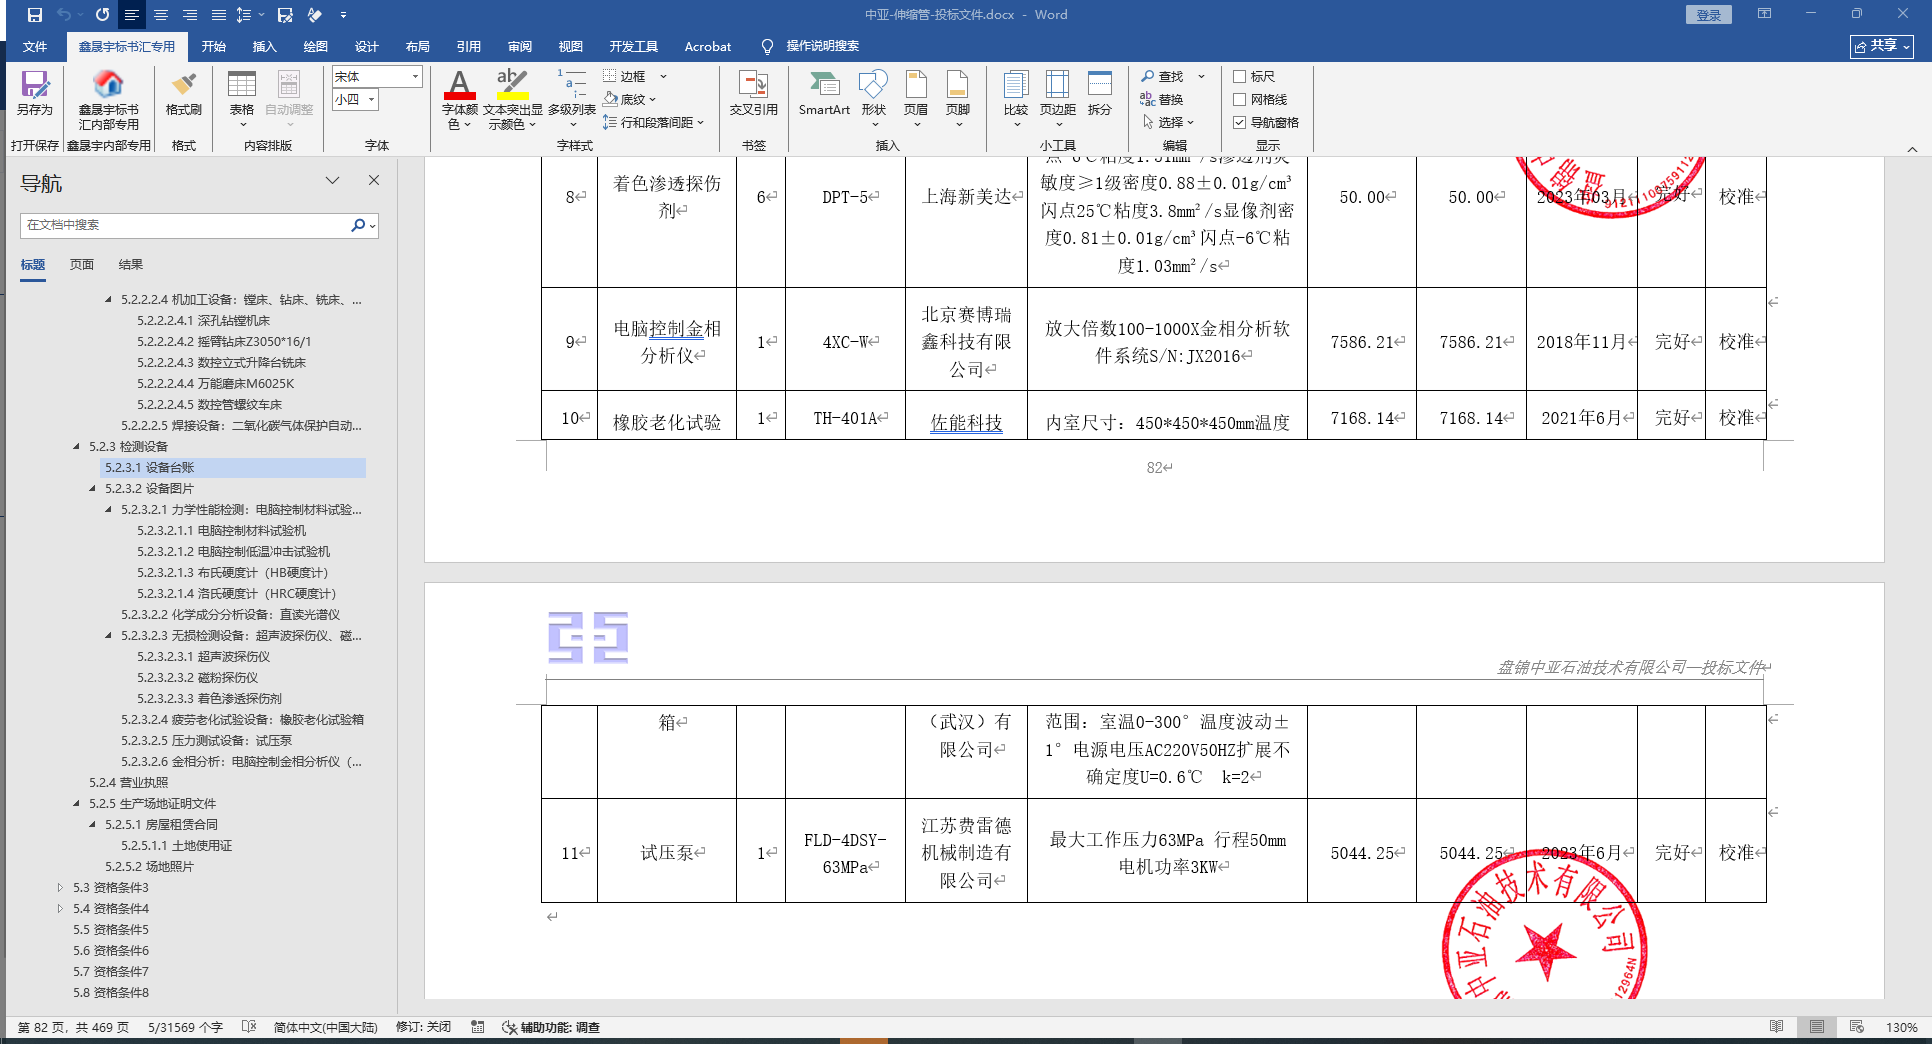Switch to 结果 tab in navigation pane
The height and width of the screenshot is (1044, 1932).
pyautogui.click(x=131, y=264)
